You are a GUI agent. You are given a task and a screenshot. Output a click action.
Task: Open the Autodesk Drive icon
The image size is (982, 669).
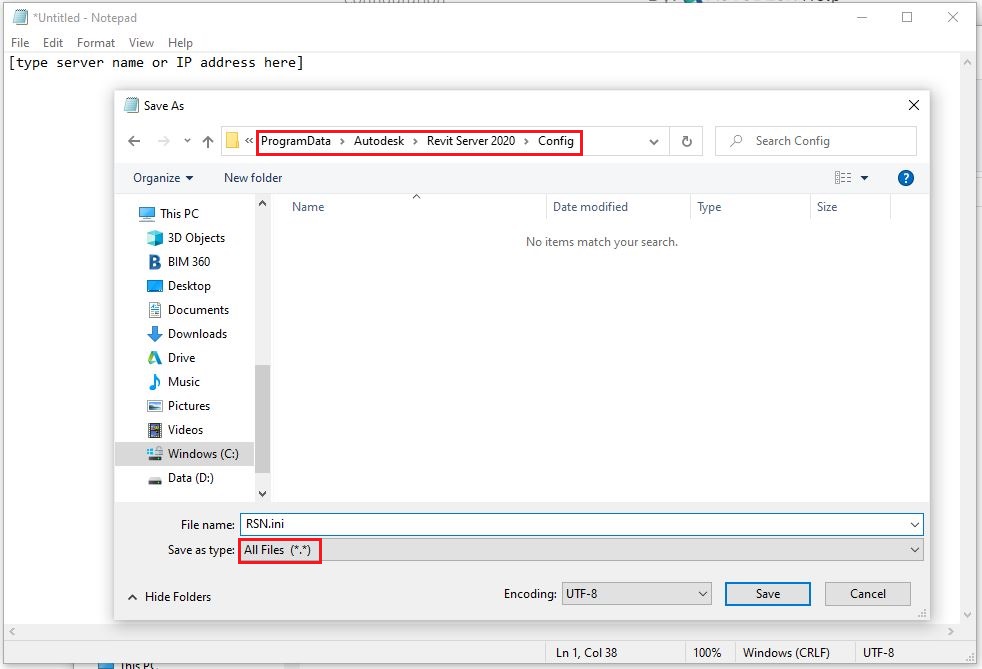[154, 358]
